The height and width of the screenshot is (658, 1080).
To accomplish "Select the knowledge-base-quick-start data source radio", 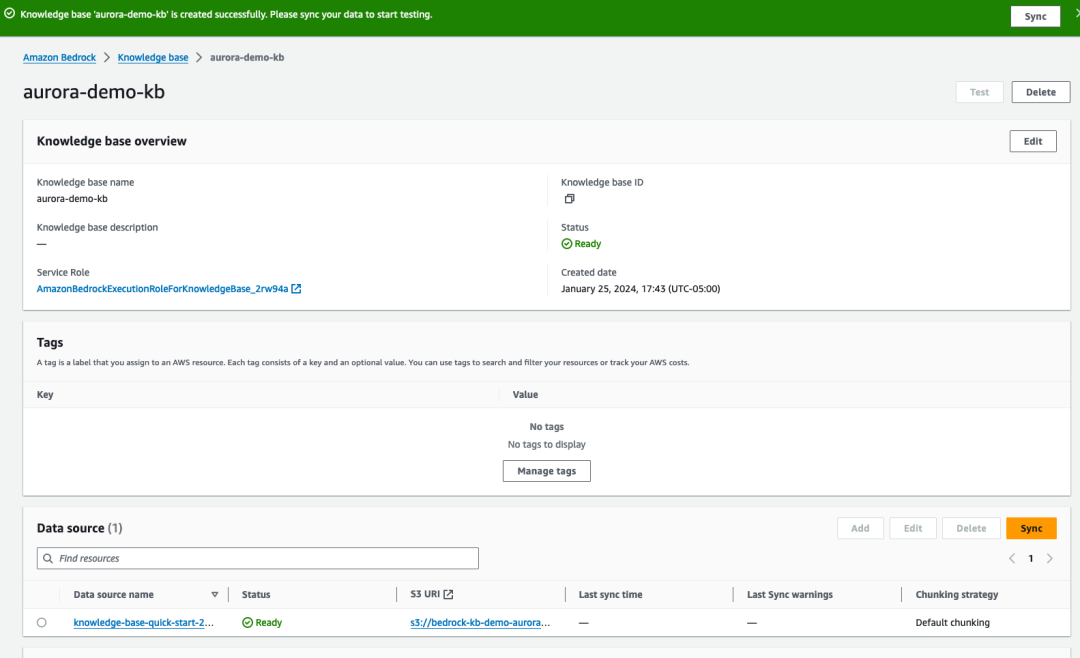I will [x=42, y=622].
